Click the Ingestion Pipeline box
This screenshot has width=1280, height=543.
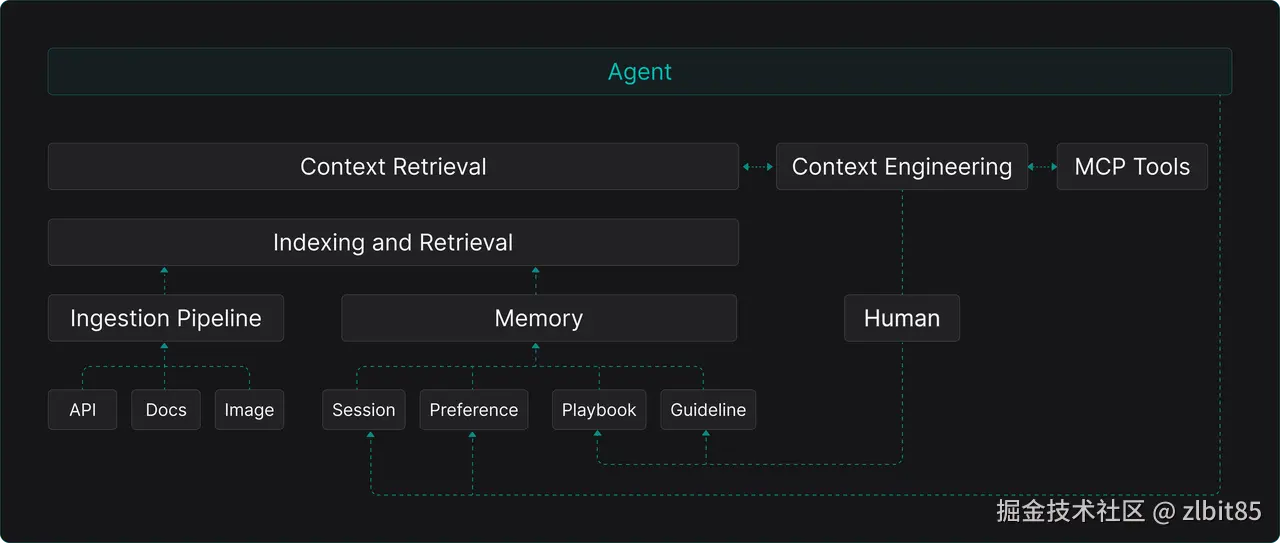pyautogui.click(x=166, y=318)
